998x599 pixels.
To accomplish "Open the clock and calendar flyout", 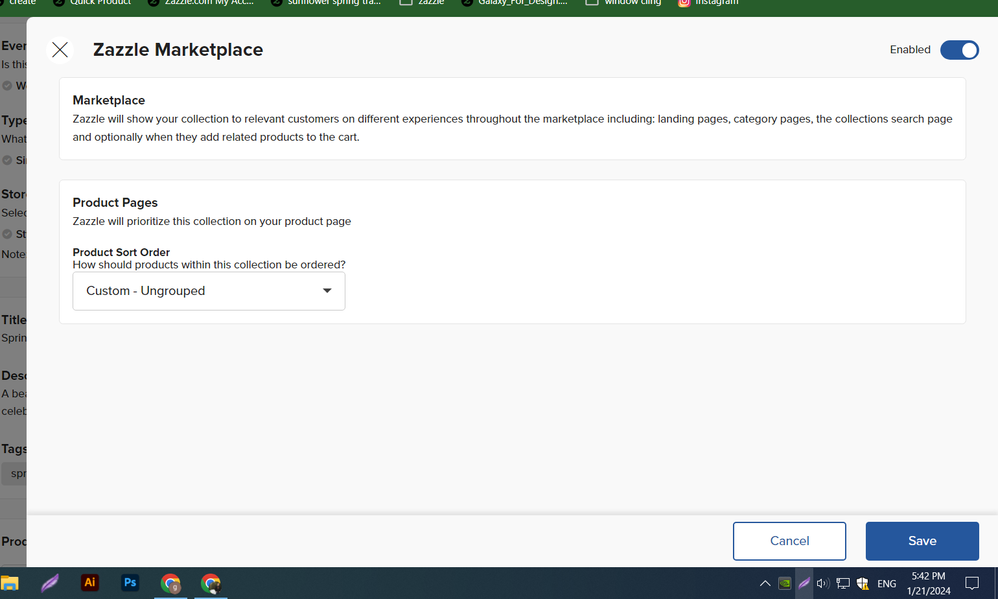I will [x=929, y=583].
